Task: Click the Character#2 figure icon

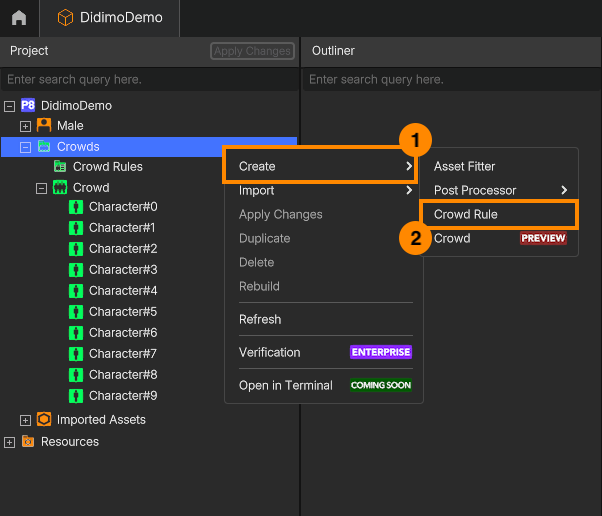Action: click(76, 249)
